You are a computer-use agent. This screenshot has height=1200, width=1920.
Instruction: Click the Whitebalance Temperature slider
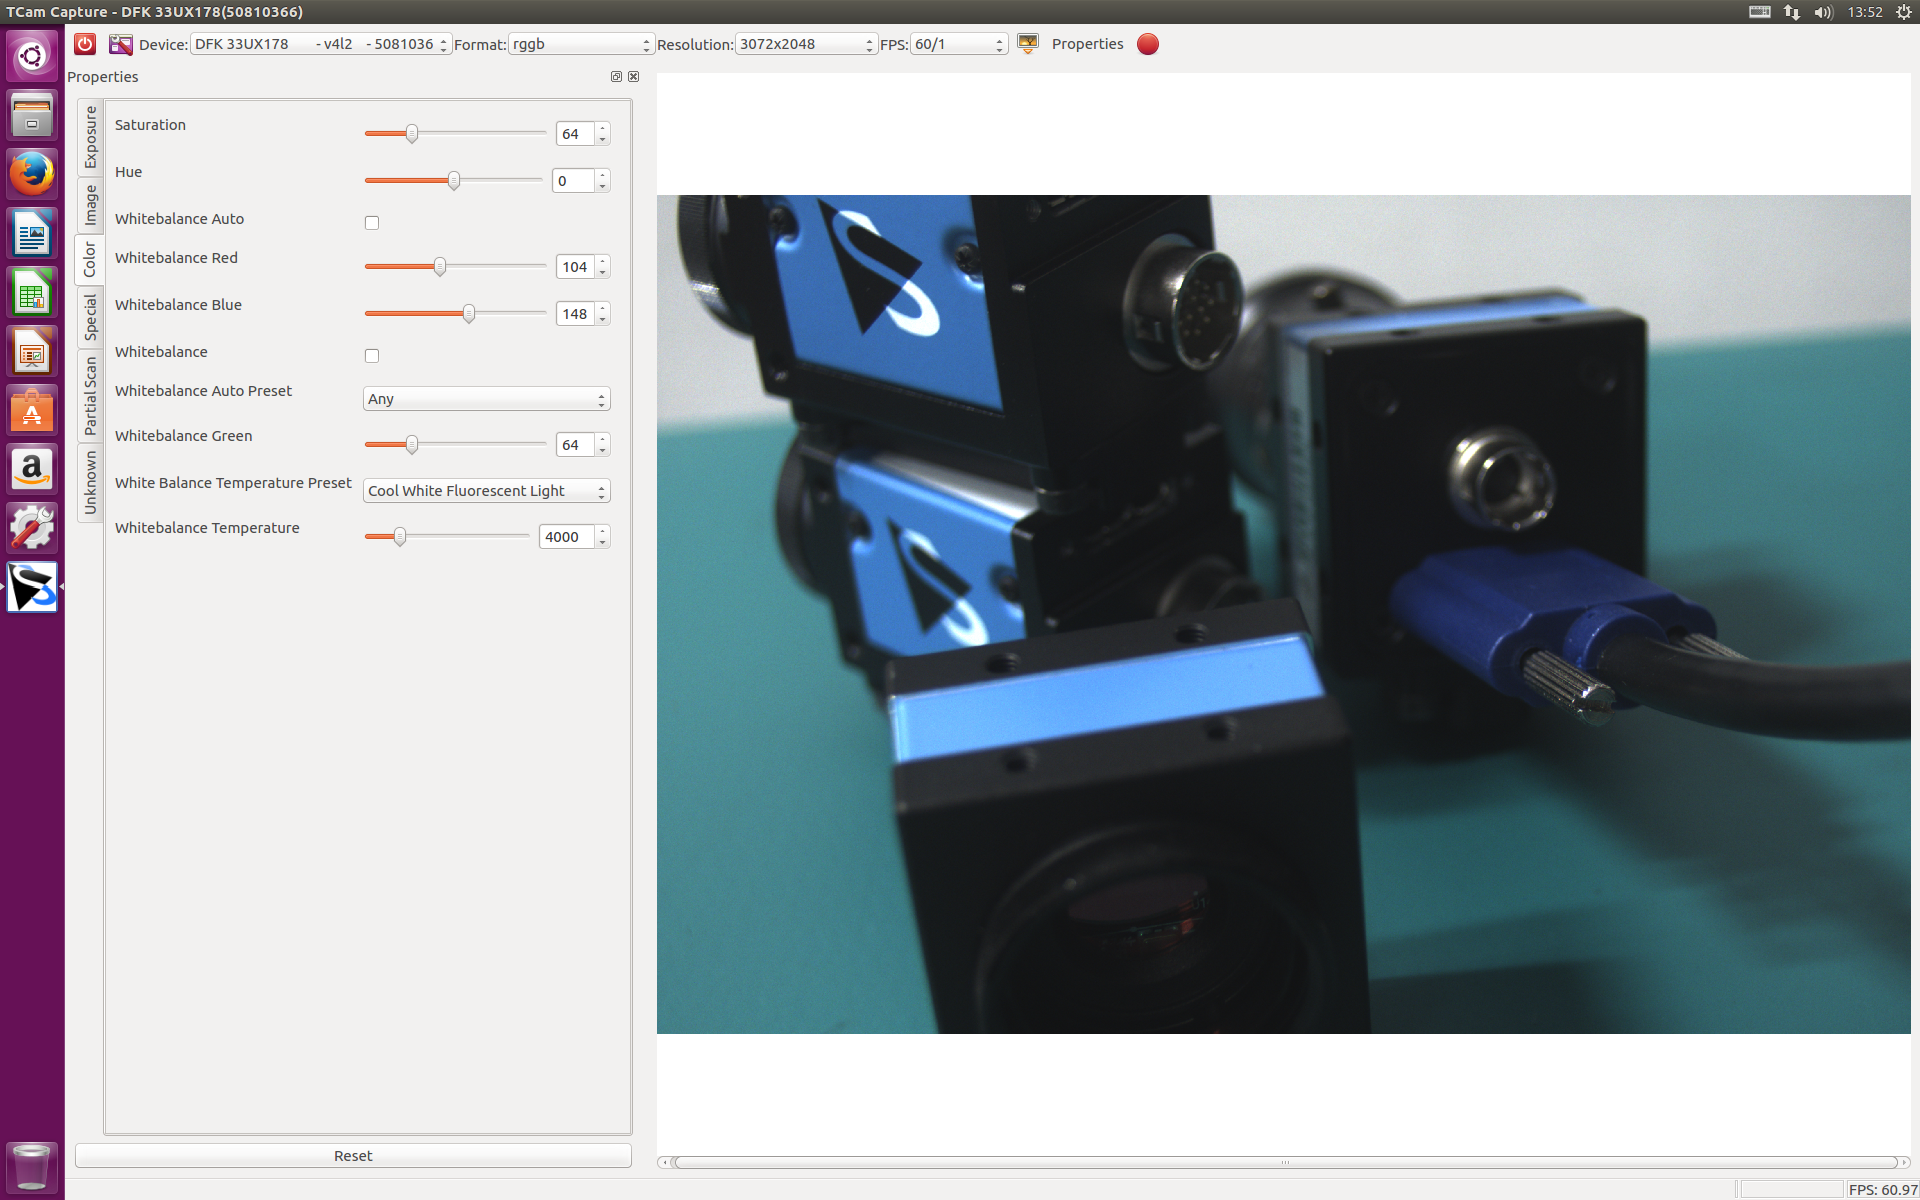[447, 536]
